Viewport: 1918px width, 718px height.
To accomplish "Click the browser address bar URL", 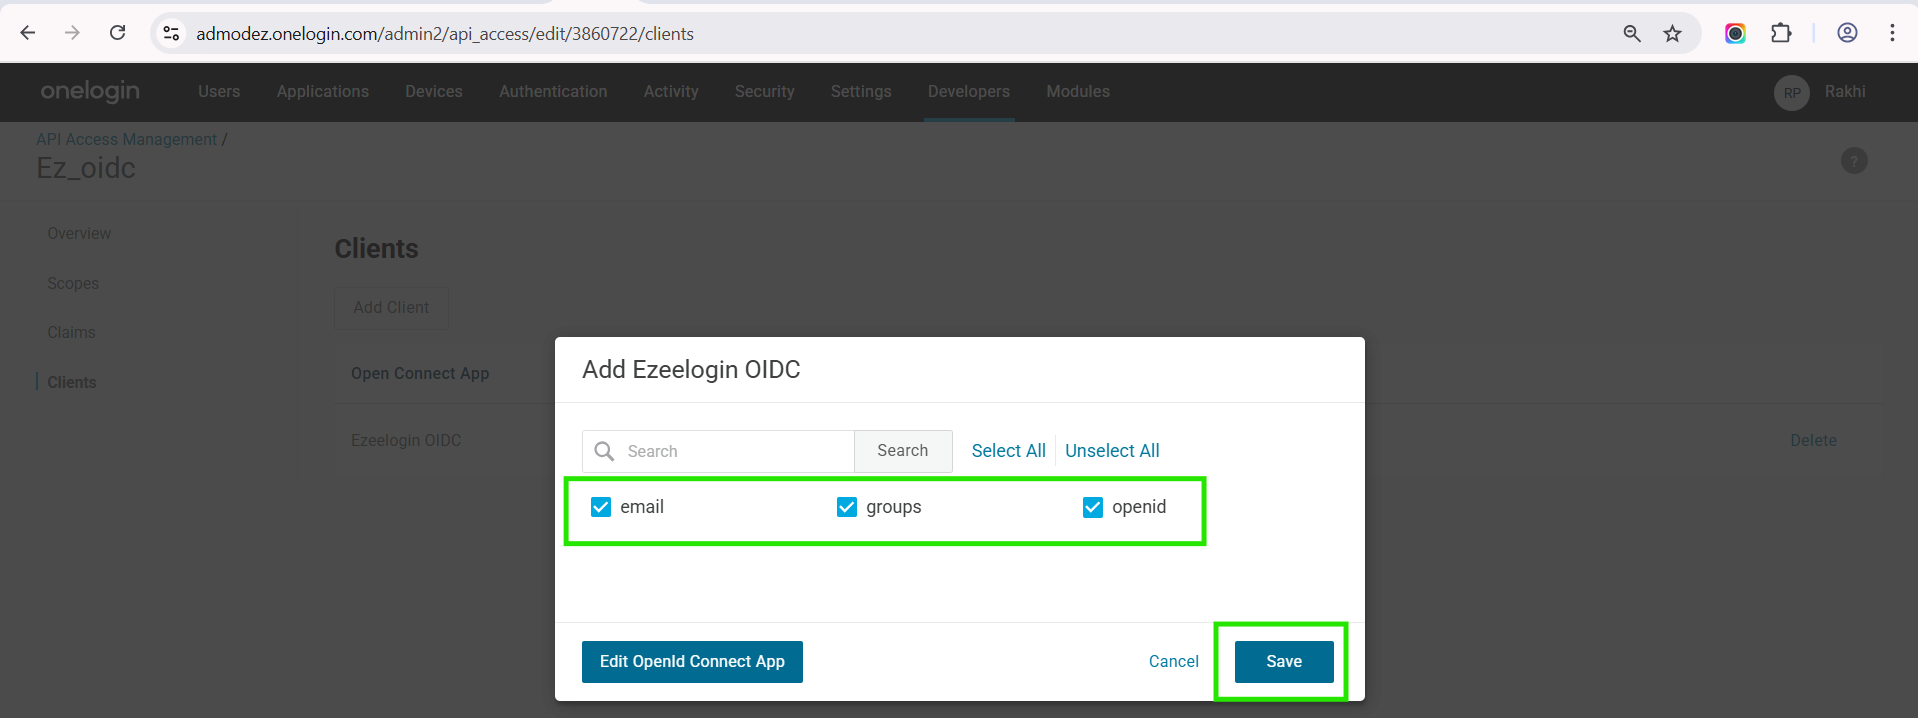I will pyautogui.click(x=445, y=33).
